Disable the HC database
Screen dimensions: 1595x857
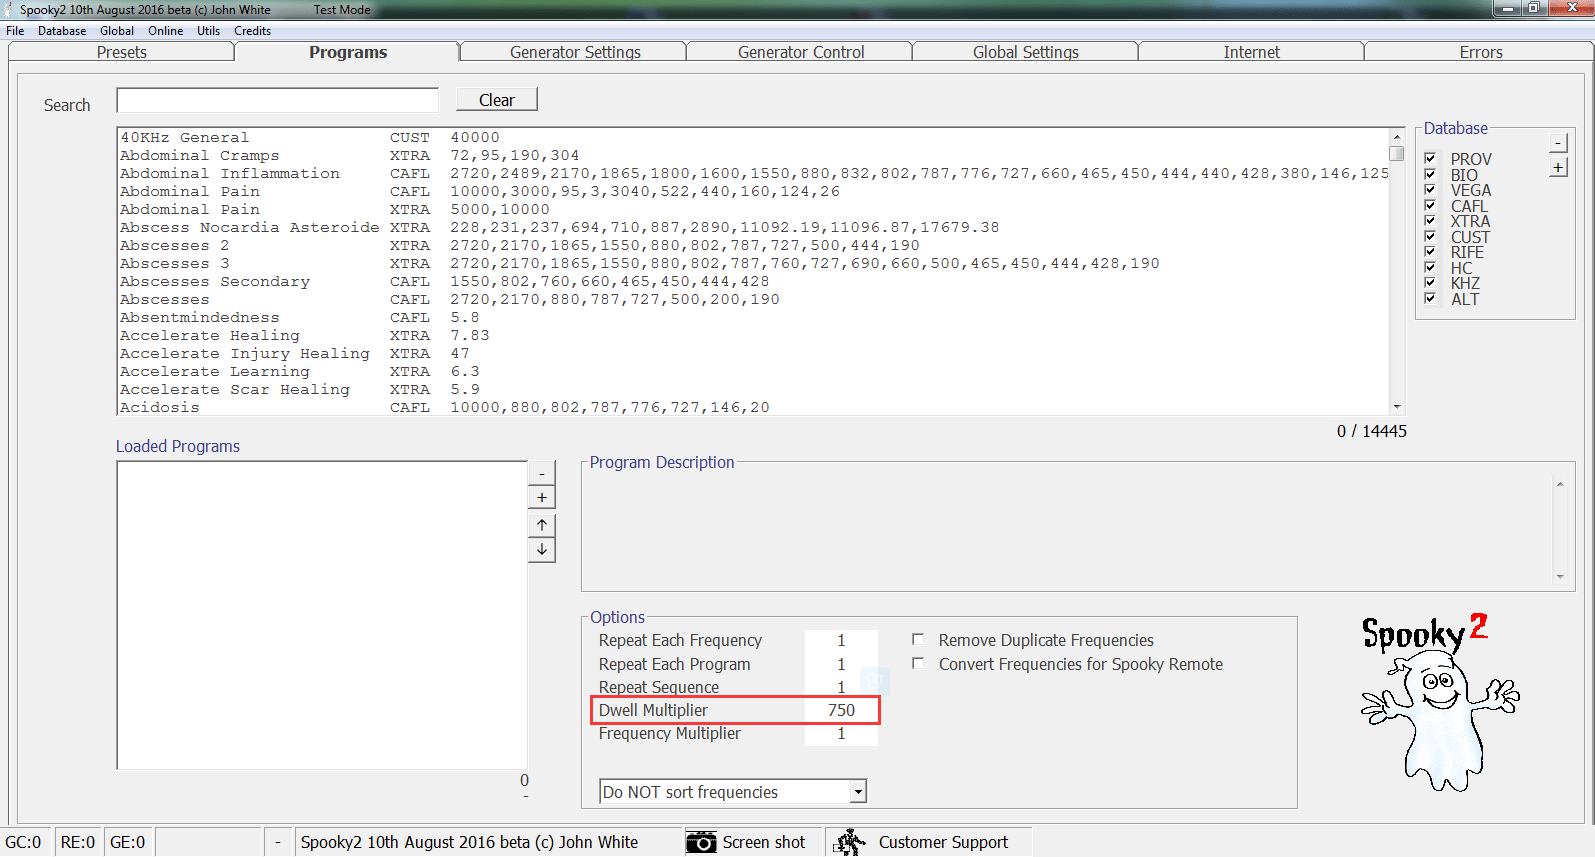1431,268
